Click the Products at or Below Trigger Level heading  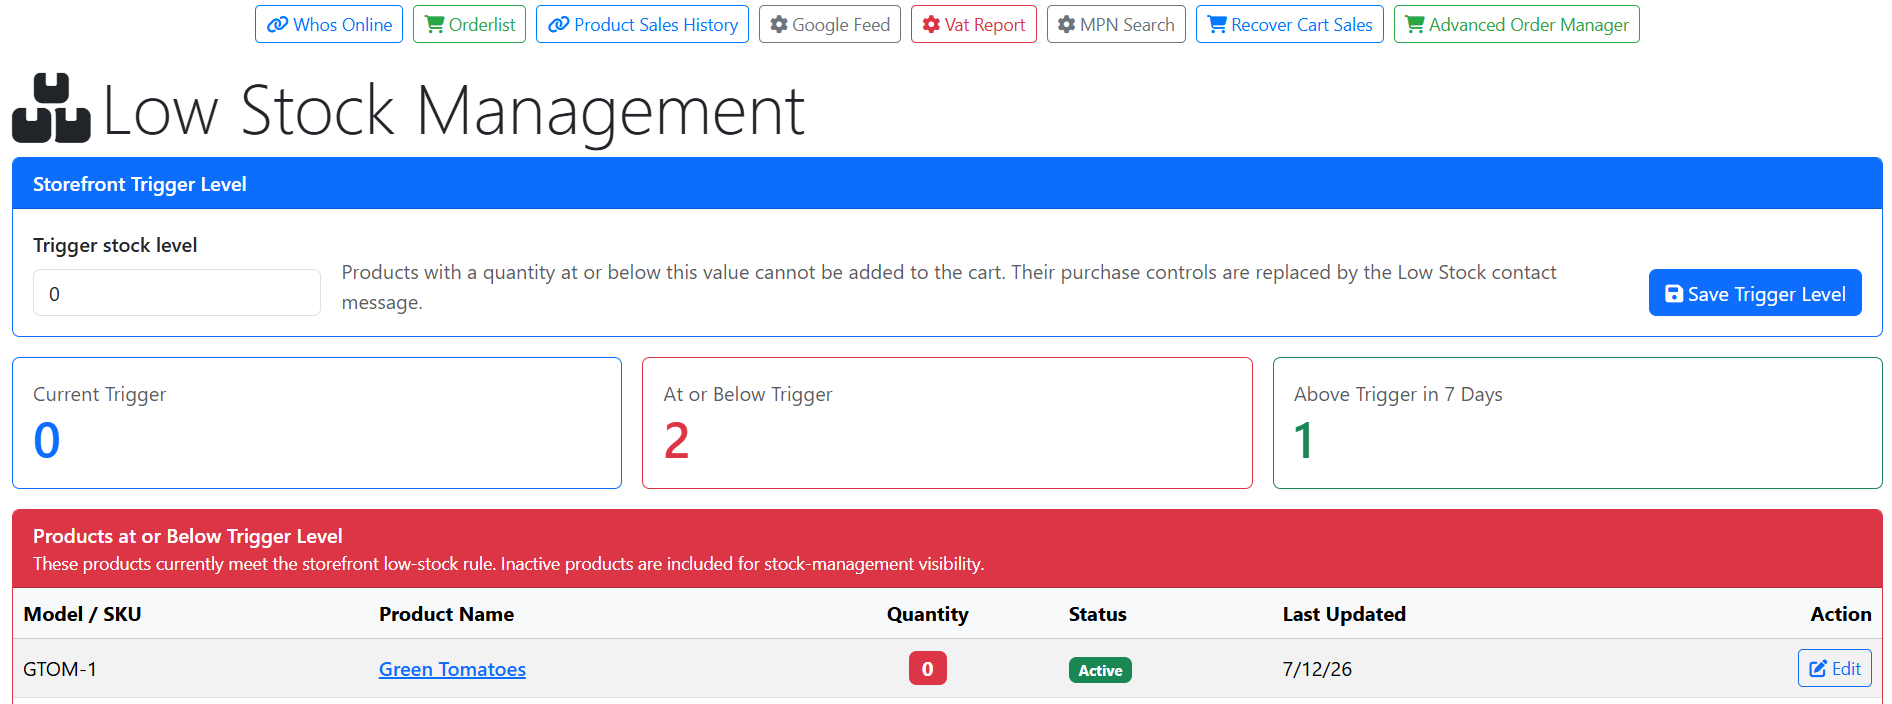[188, 536]
